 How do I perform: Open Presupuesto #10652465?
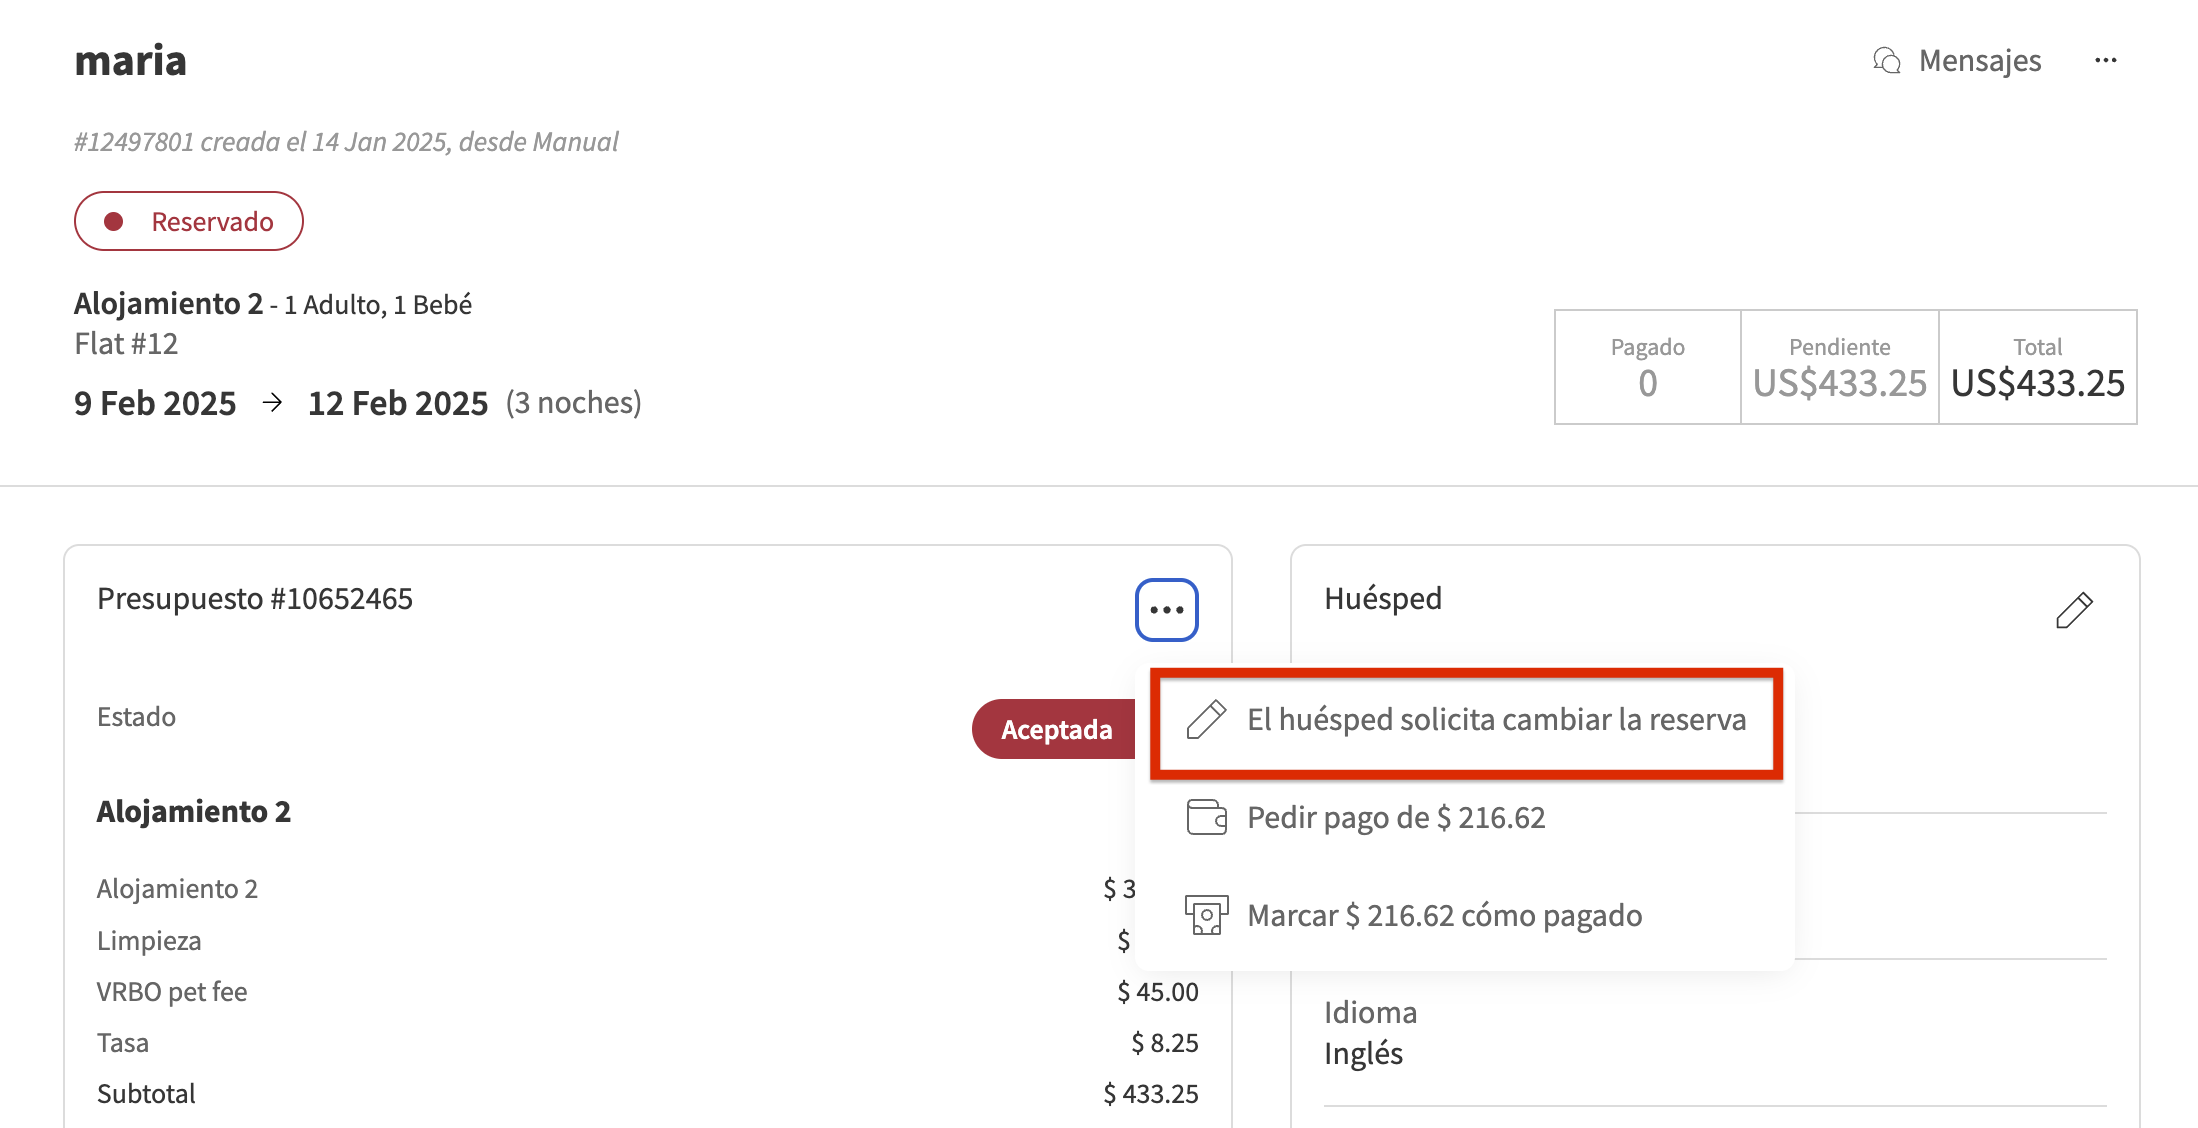tap(255, 598)
